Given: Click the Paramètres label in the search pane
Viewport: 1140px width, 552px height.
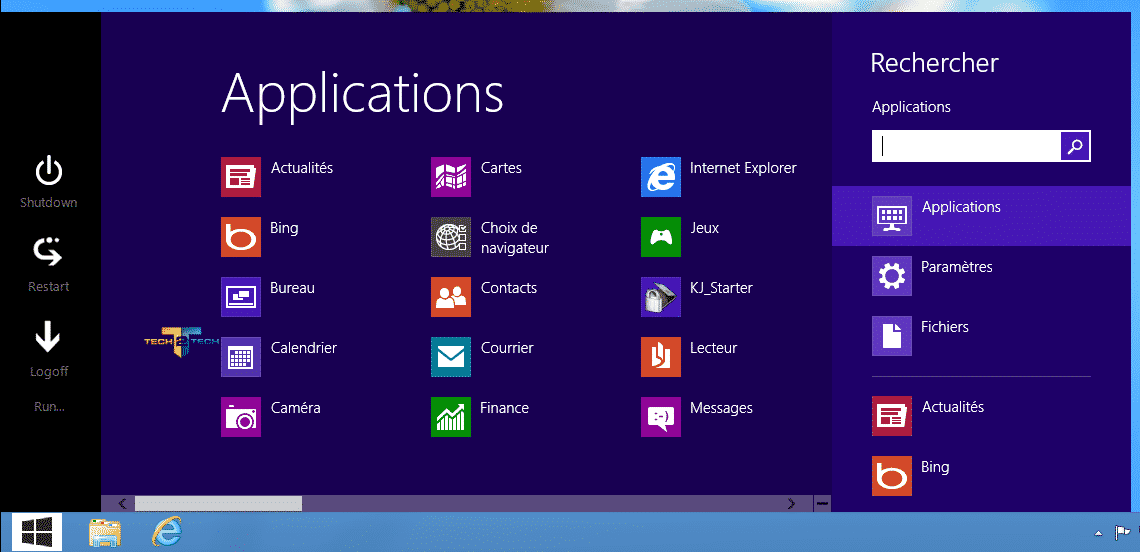Looking at the screenshot, I should tap(956, 267).
